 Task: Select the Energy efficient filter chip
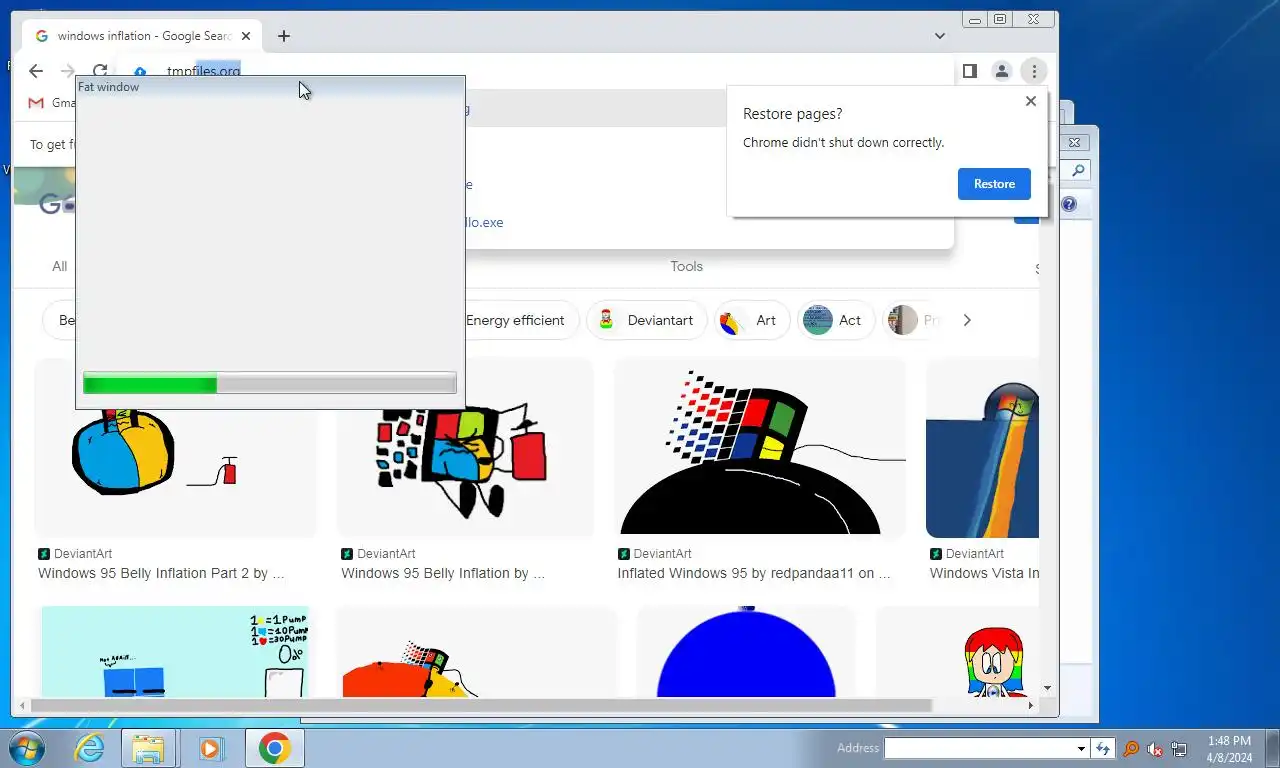pyautogui.click(x=515, y=320)
